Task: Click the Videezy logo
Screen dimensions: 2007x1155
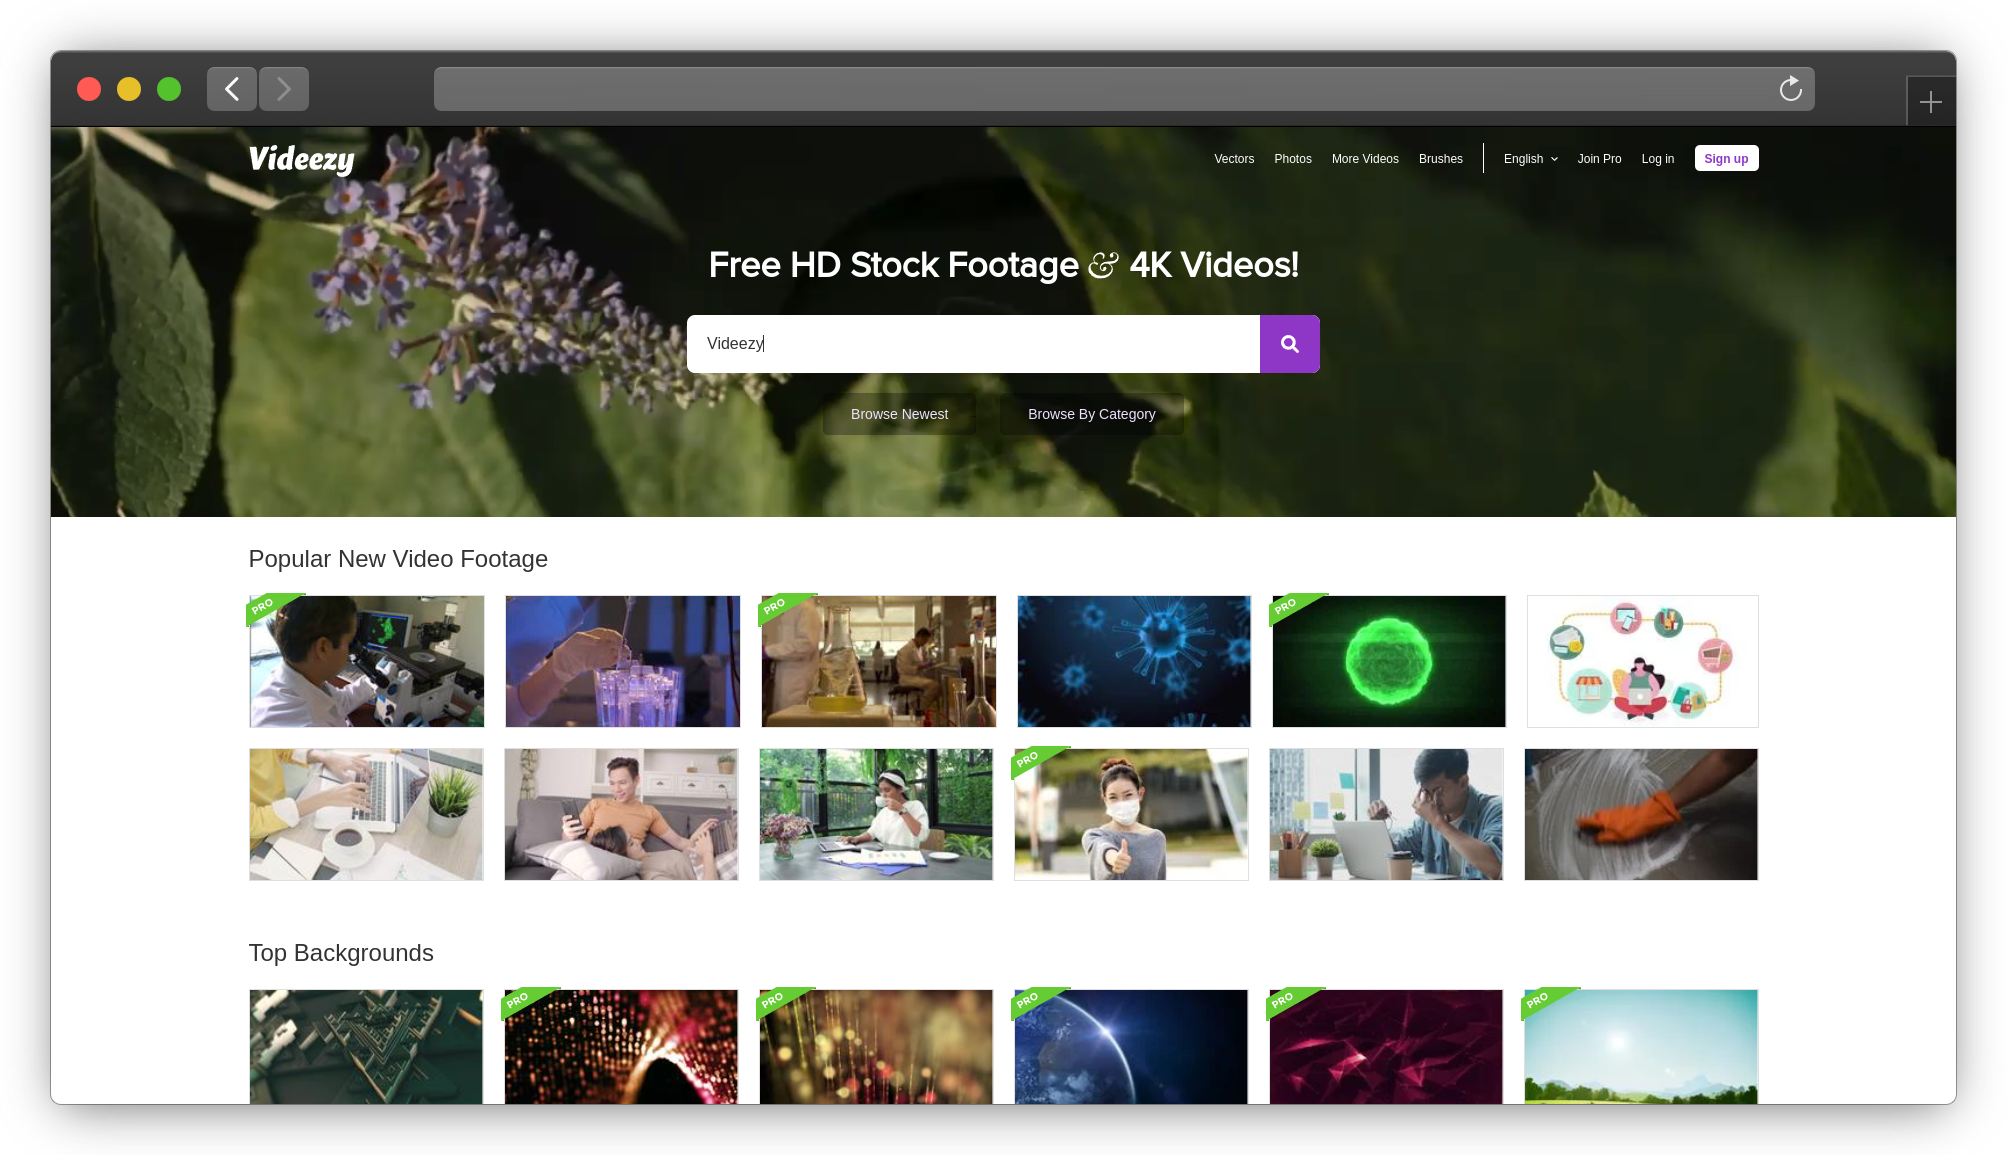Action: coord(301,159)
